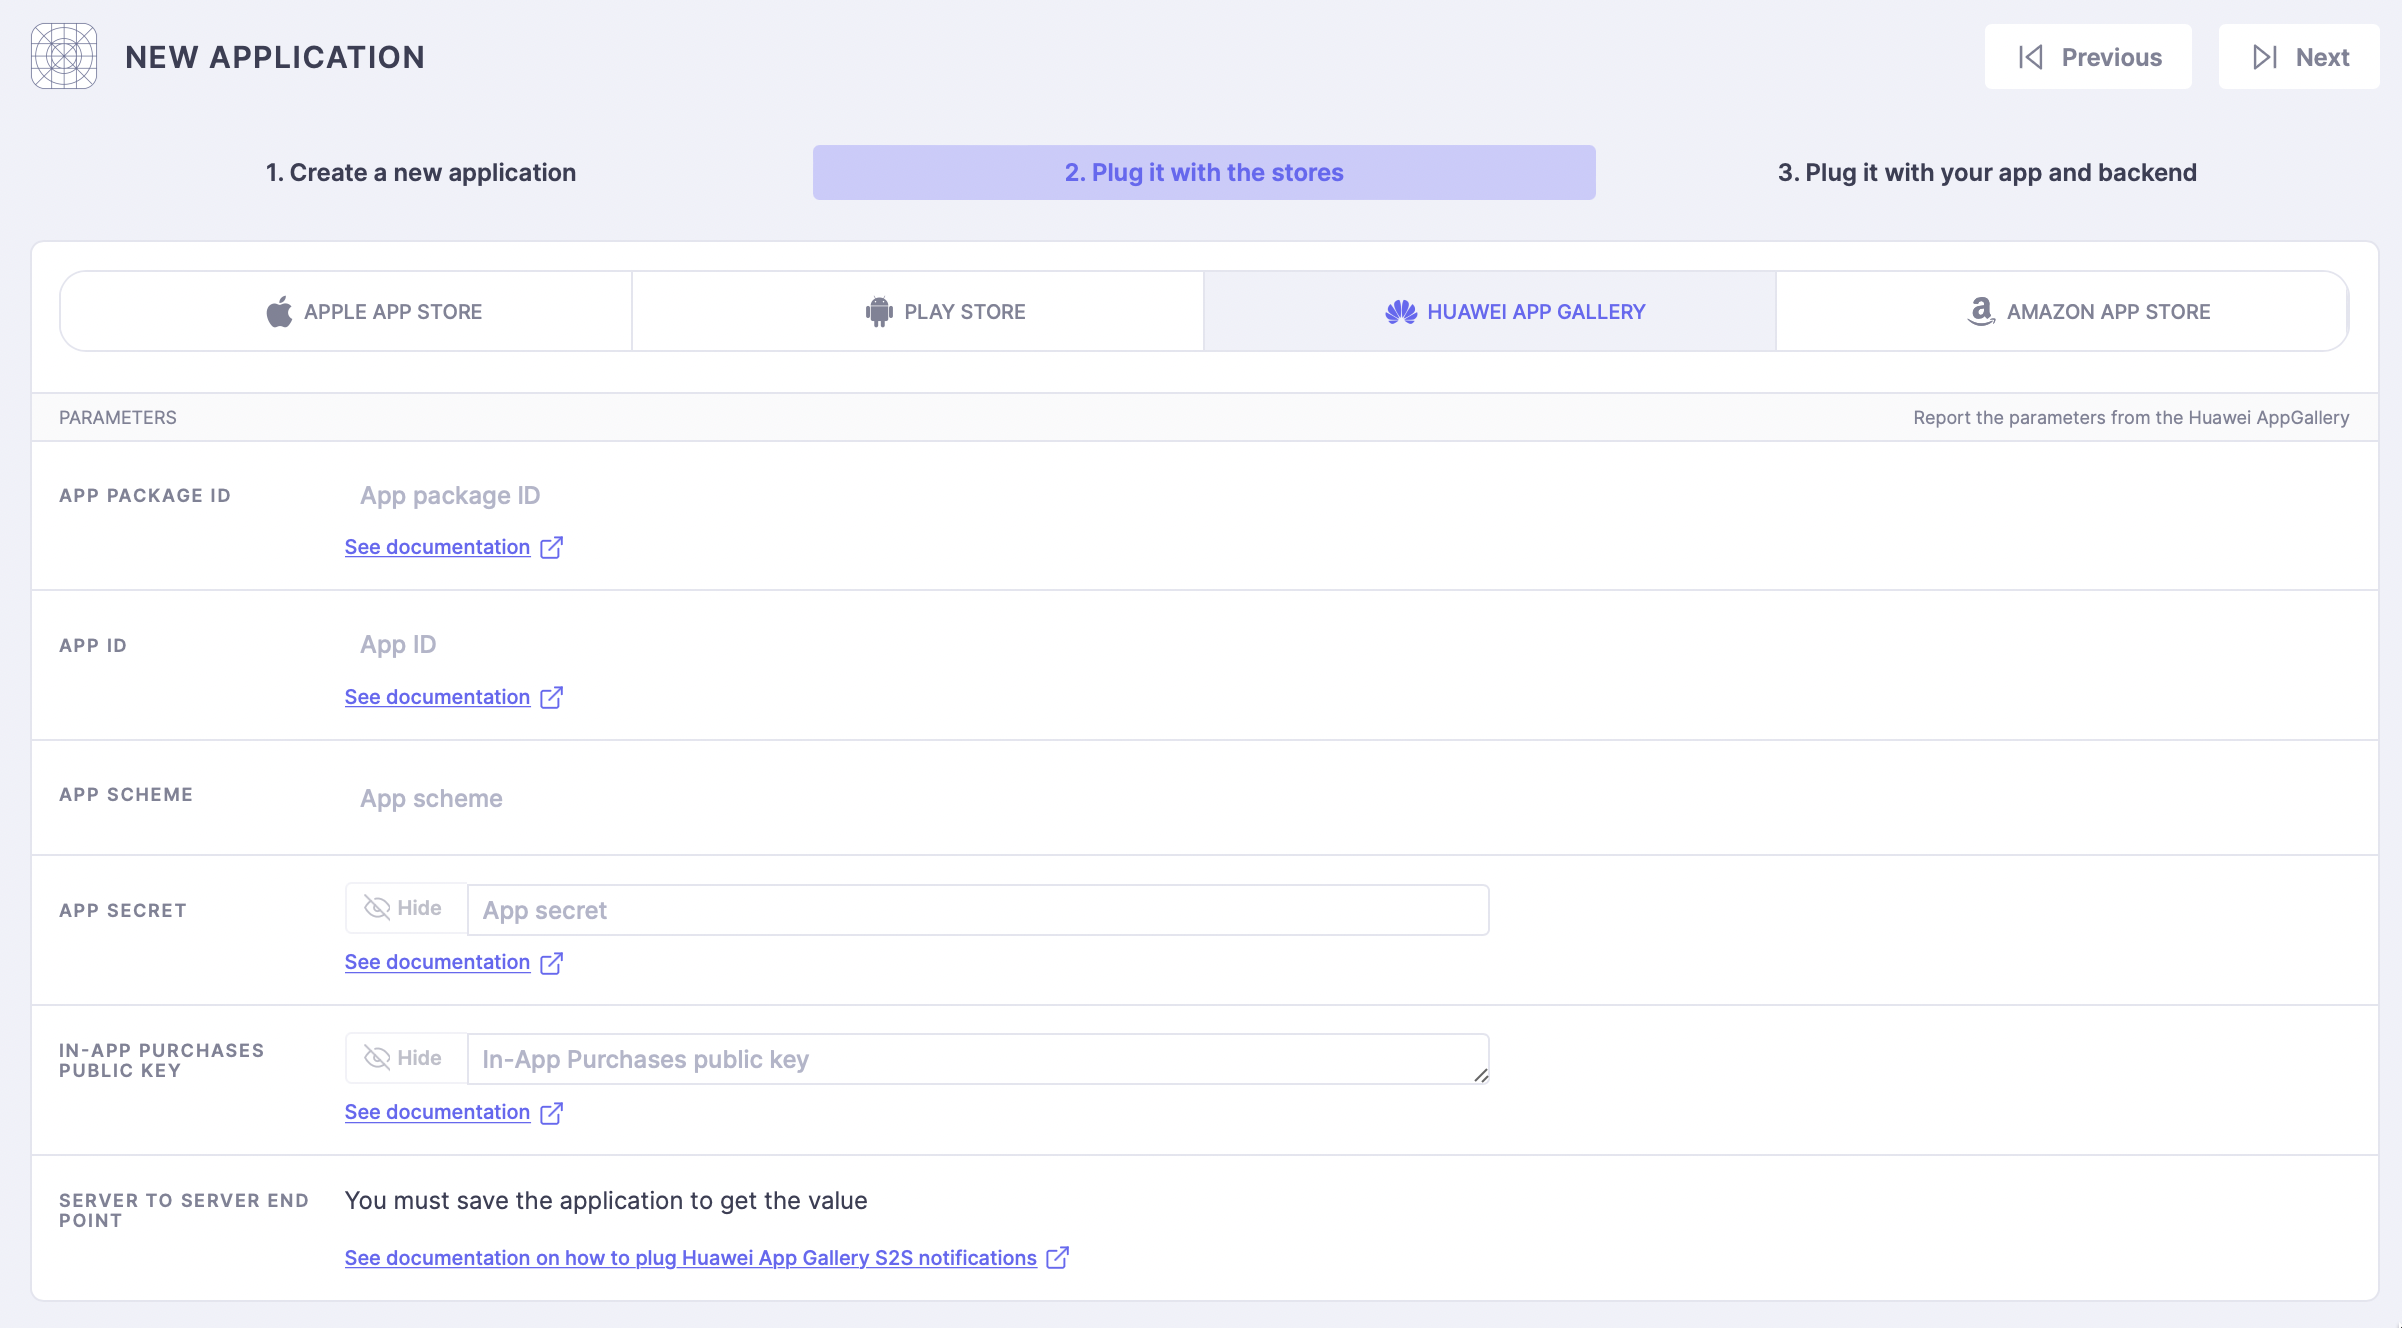This screenshot has width=2402, height=1328.
Task: Select step 2 Plug it with the stores
Action: (x=1204, y=172)
